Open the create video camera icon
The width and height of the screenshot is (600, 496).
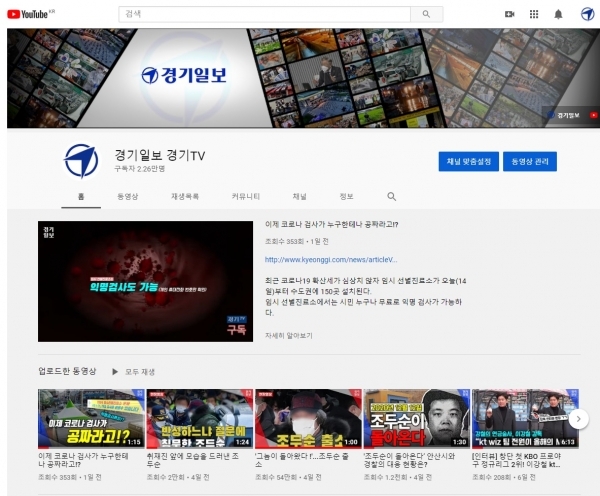click(509, 14)
